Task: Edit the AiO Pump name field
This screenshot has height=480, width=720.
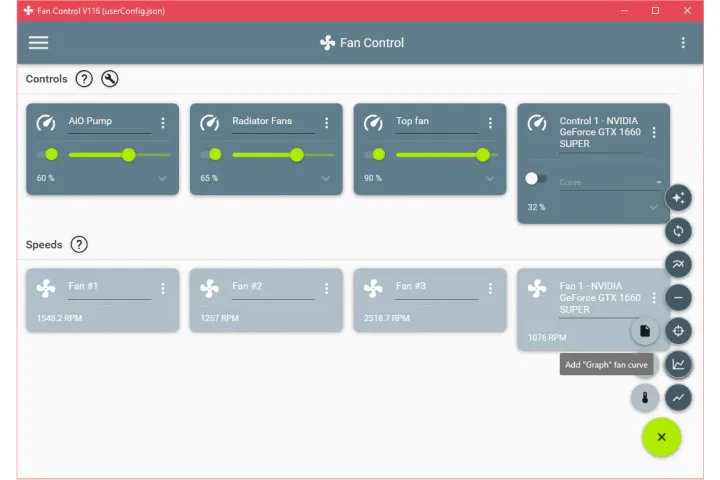Action: point(109,123)
